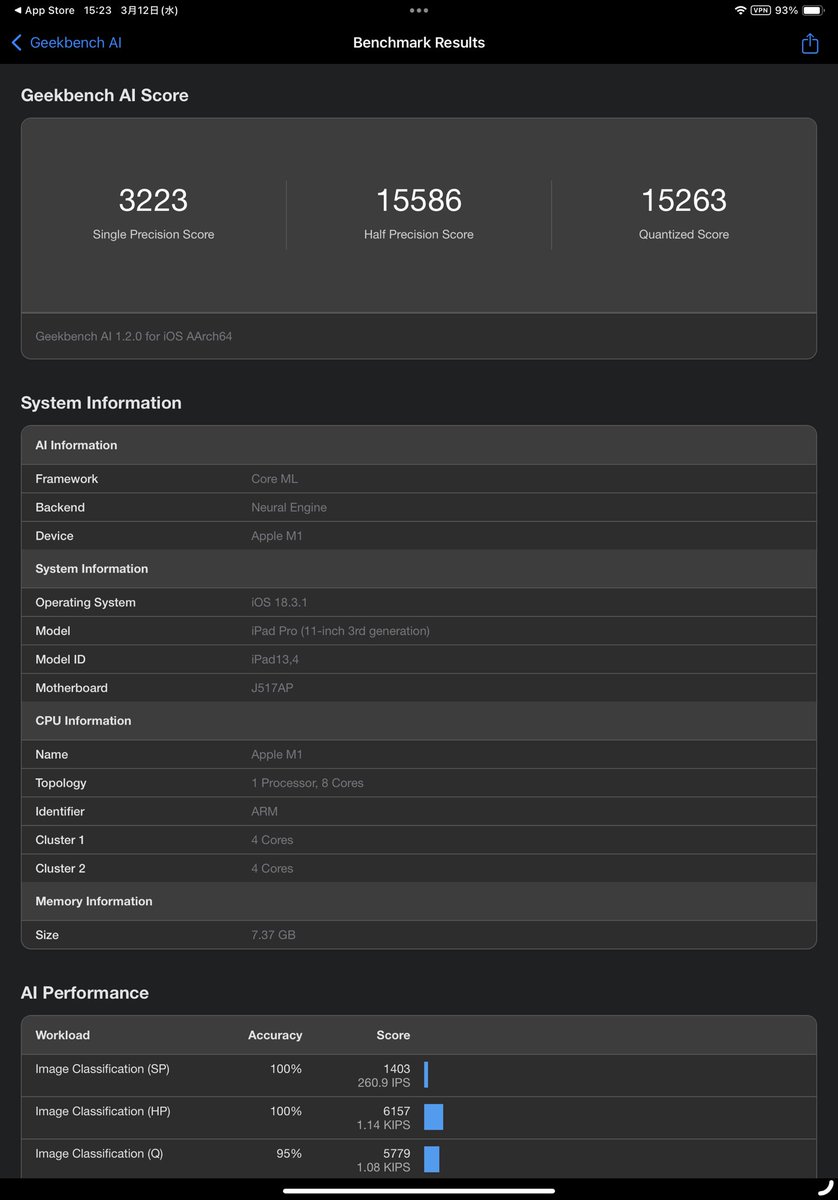
Task: Tap the Model ID value iPad13,4
Action: tap(277, 659)
